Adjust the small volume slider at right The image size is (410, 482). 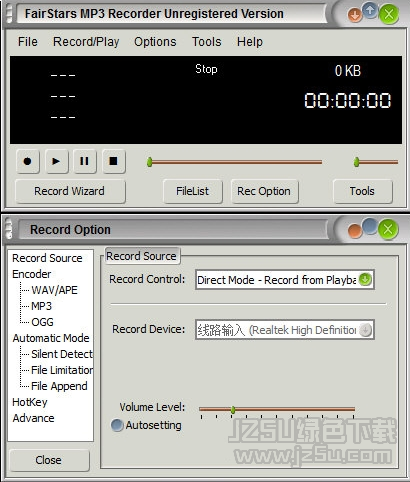point(376,162)
